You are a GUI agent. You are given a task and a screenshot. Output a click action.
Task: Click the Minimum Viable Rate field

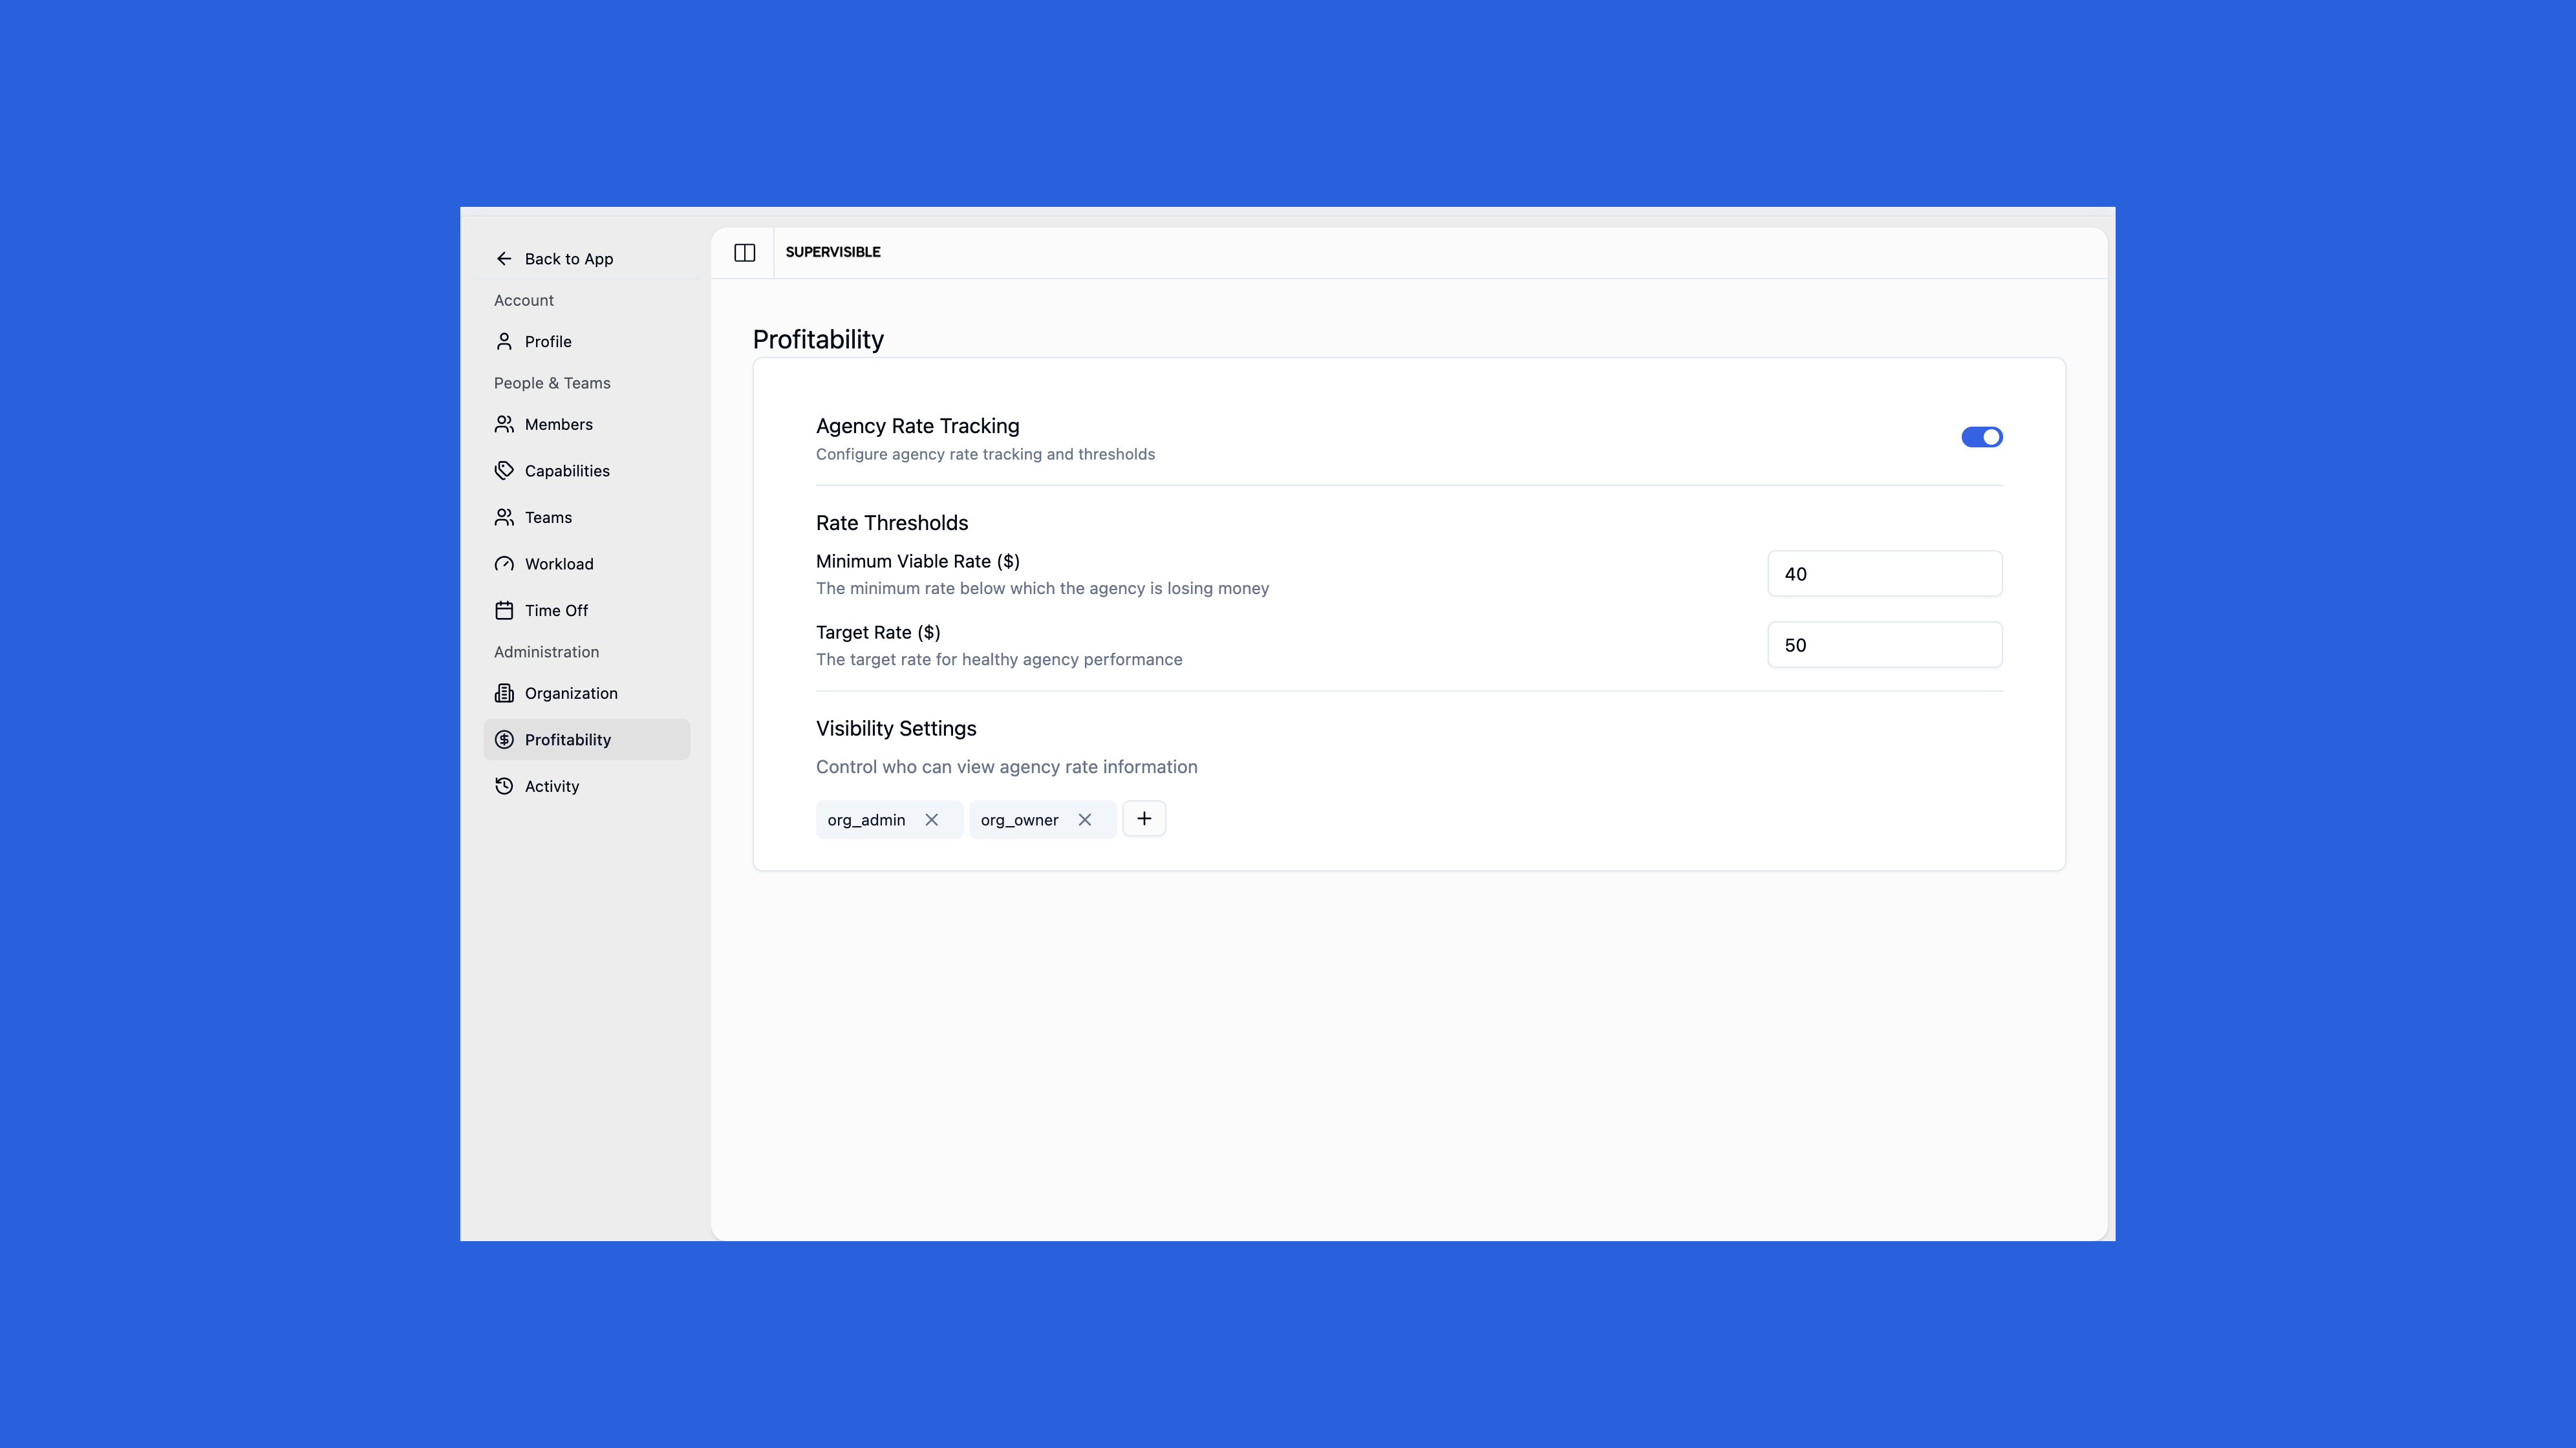pyautogui.click(x=1884, y=574)
